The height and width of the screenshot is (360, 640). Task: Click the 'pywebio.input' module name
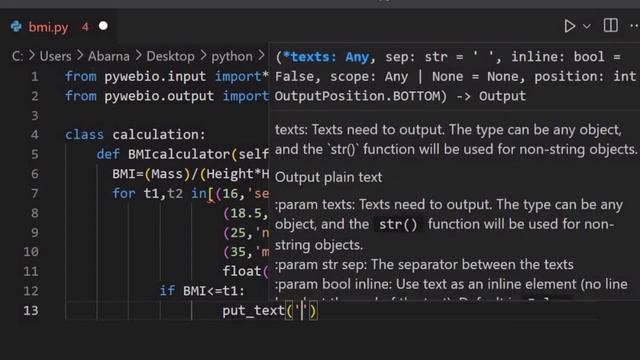(x=155, y=76)
